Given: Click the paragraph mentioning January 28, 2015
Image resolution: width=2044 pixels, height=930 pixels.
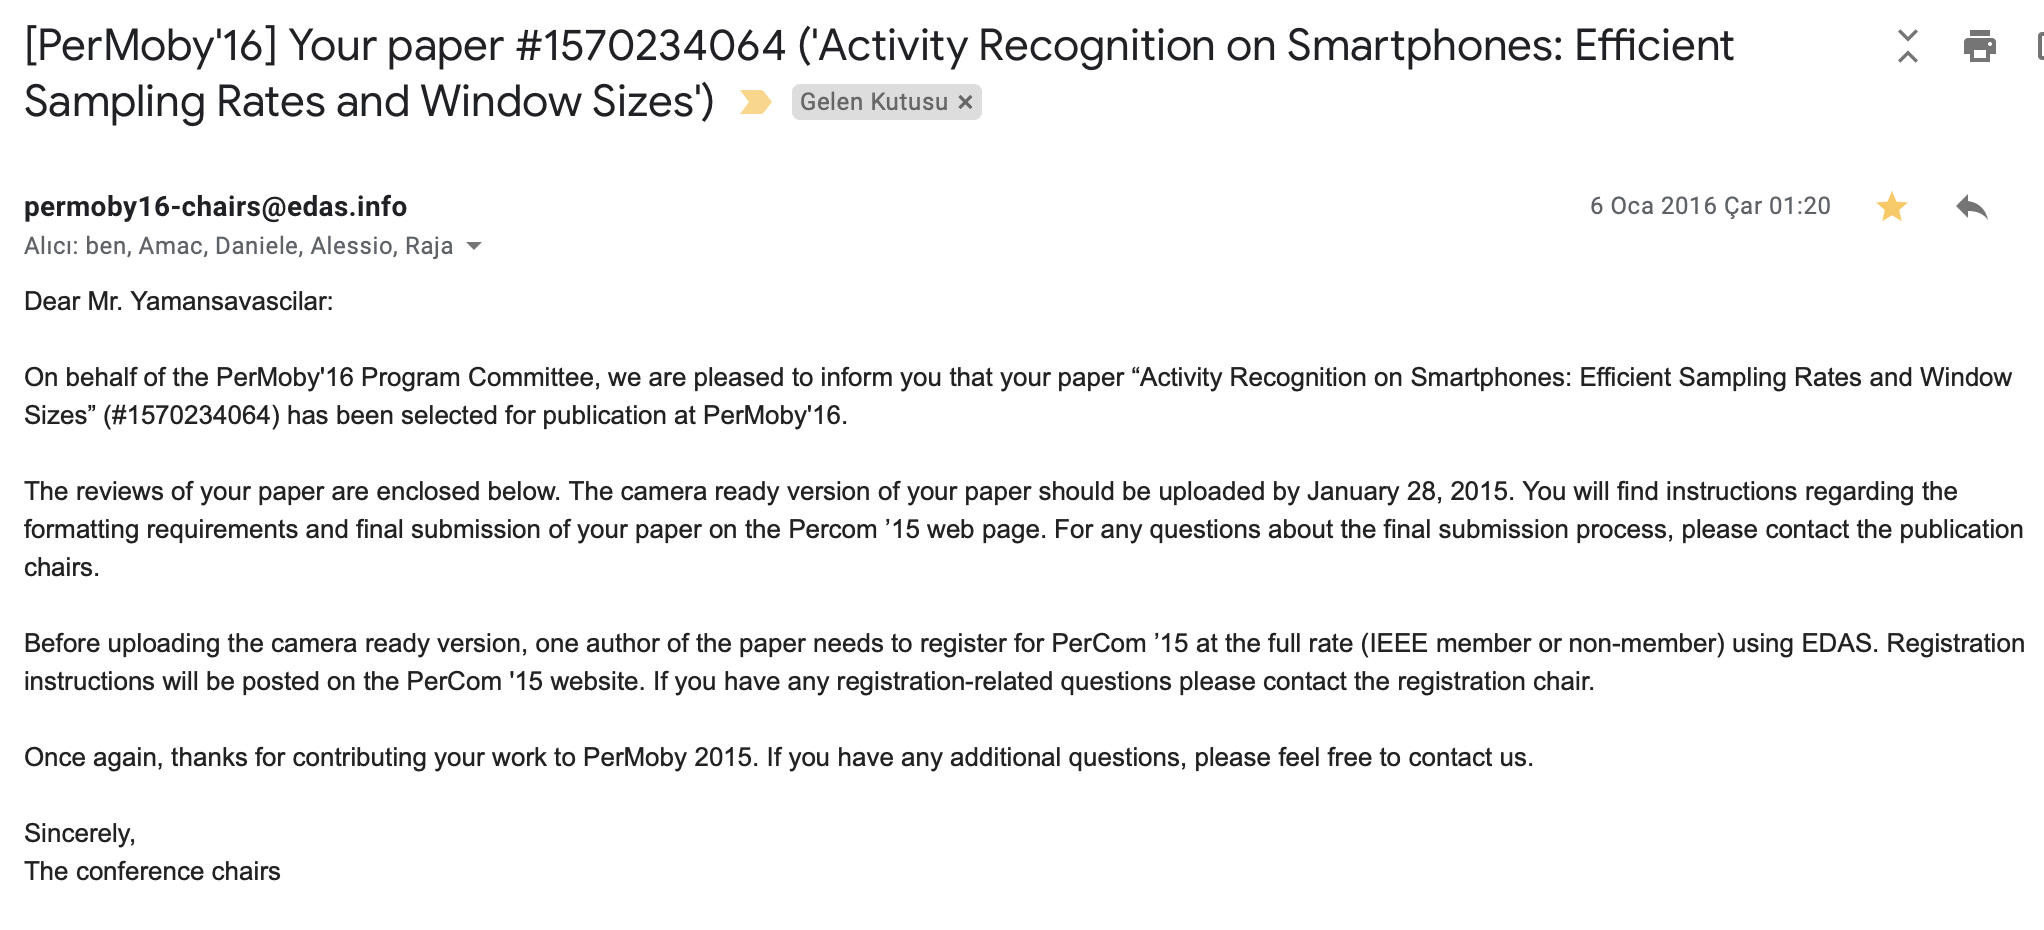Looking at the screenshot, I should [x=1022, y=529].
